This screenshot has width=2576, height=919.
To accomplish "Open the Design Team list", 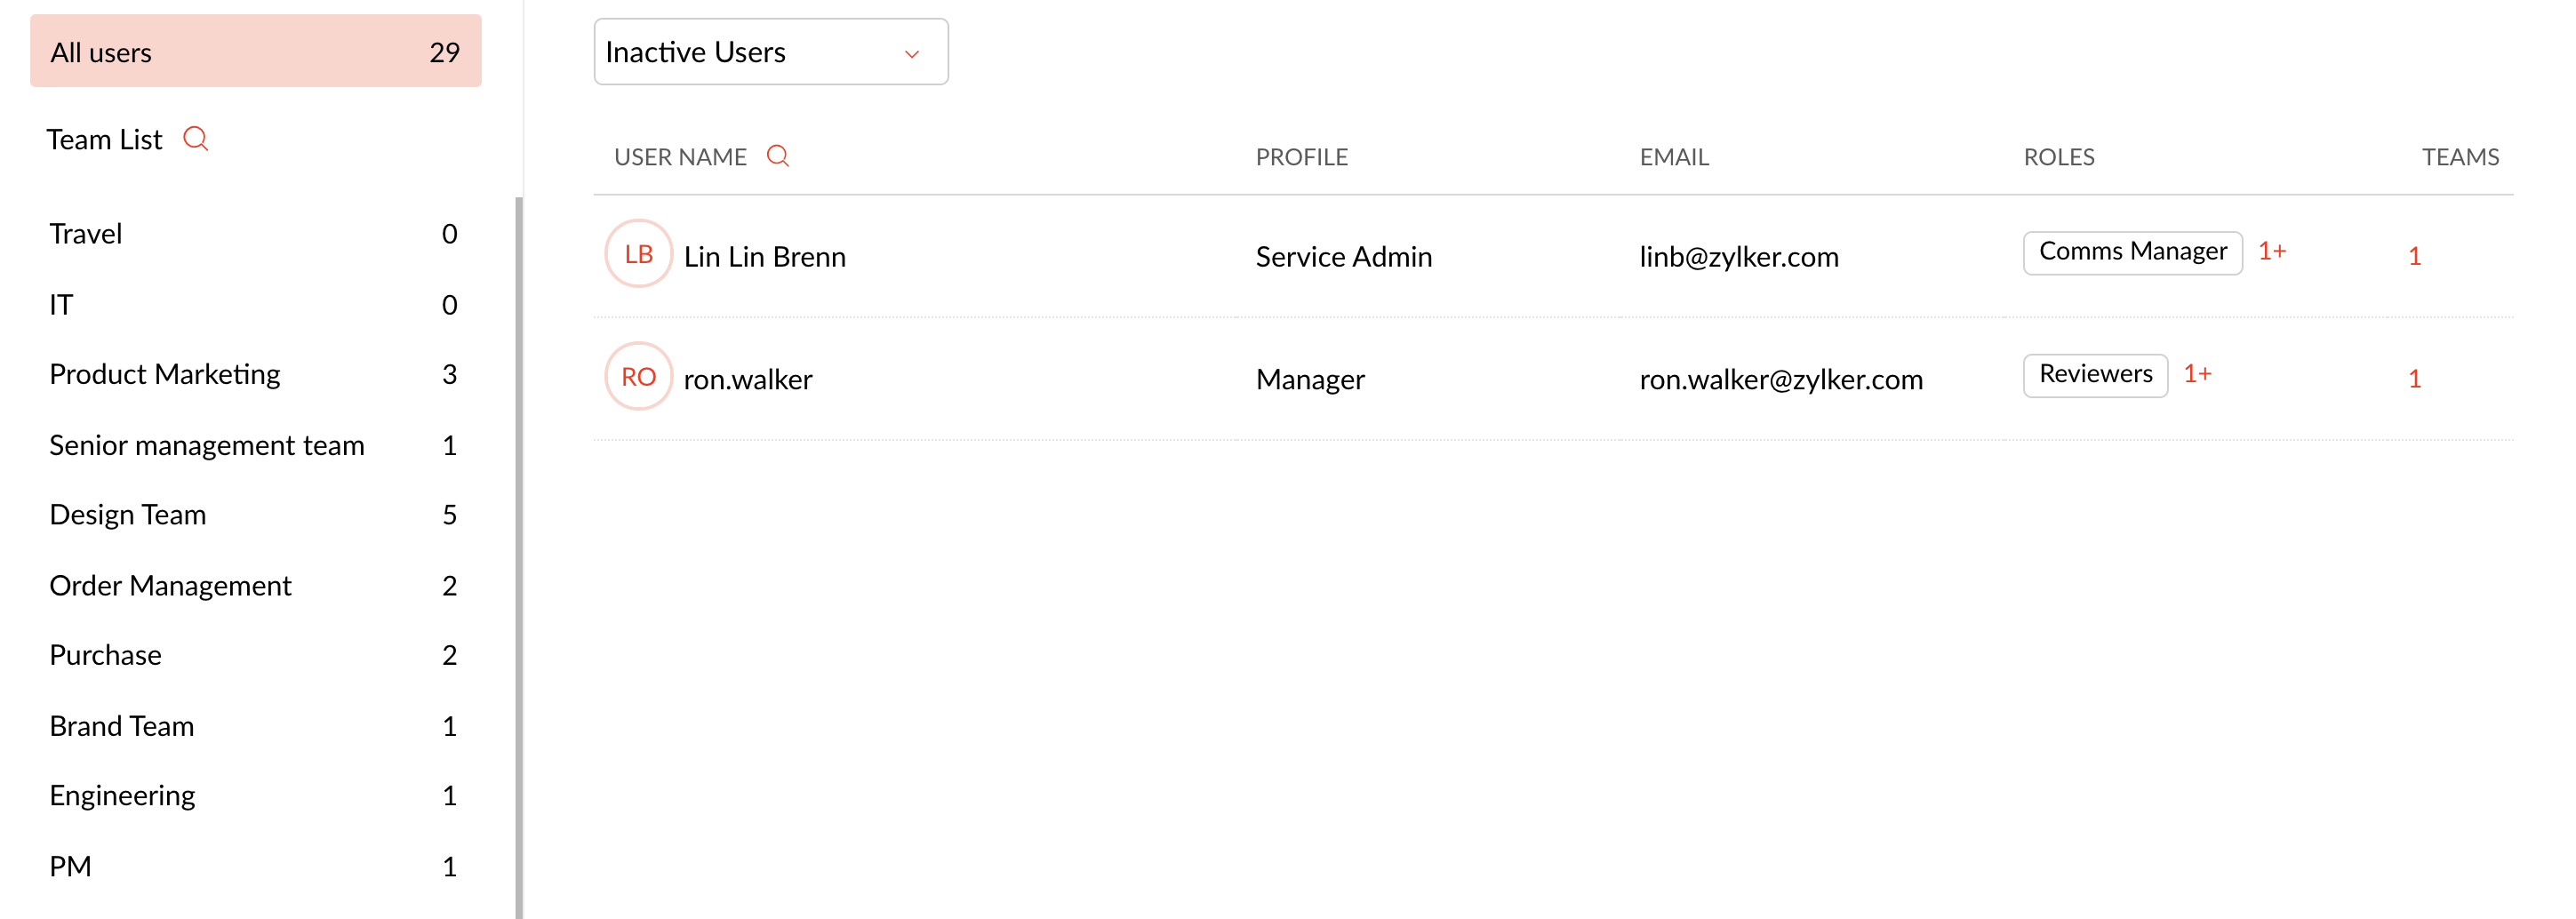I will coord(128,515).
